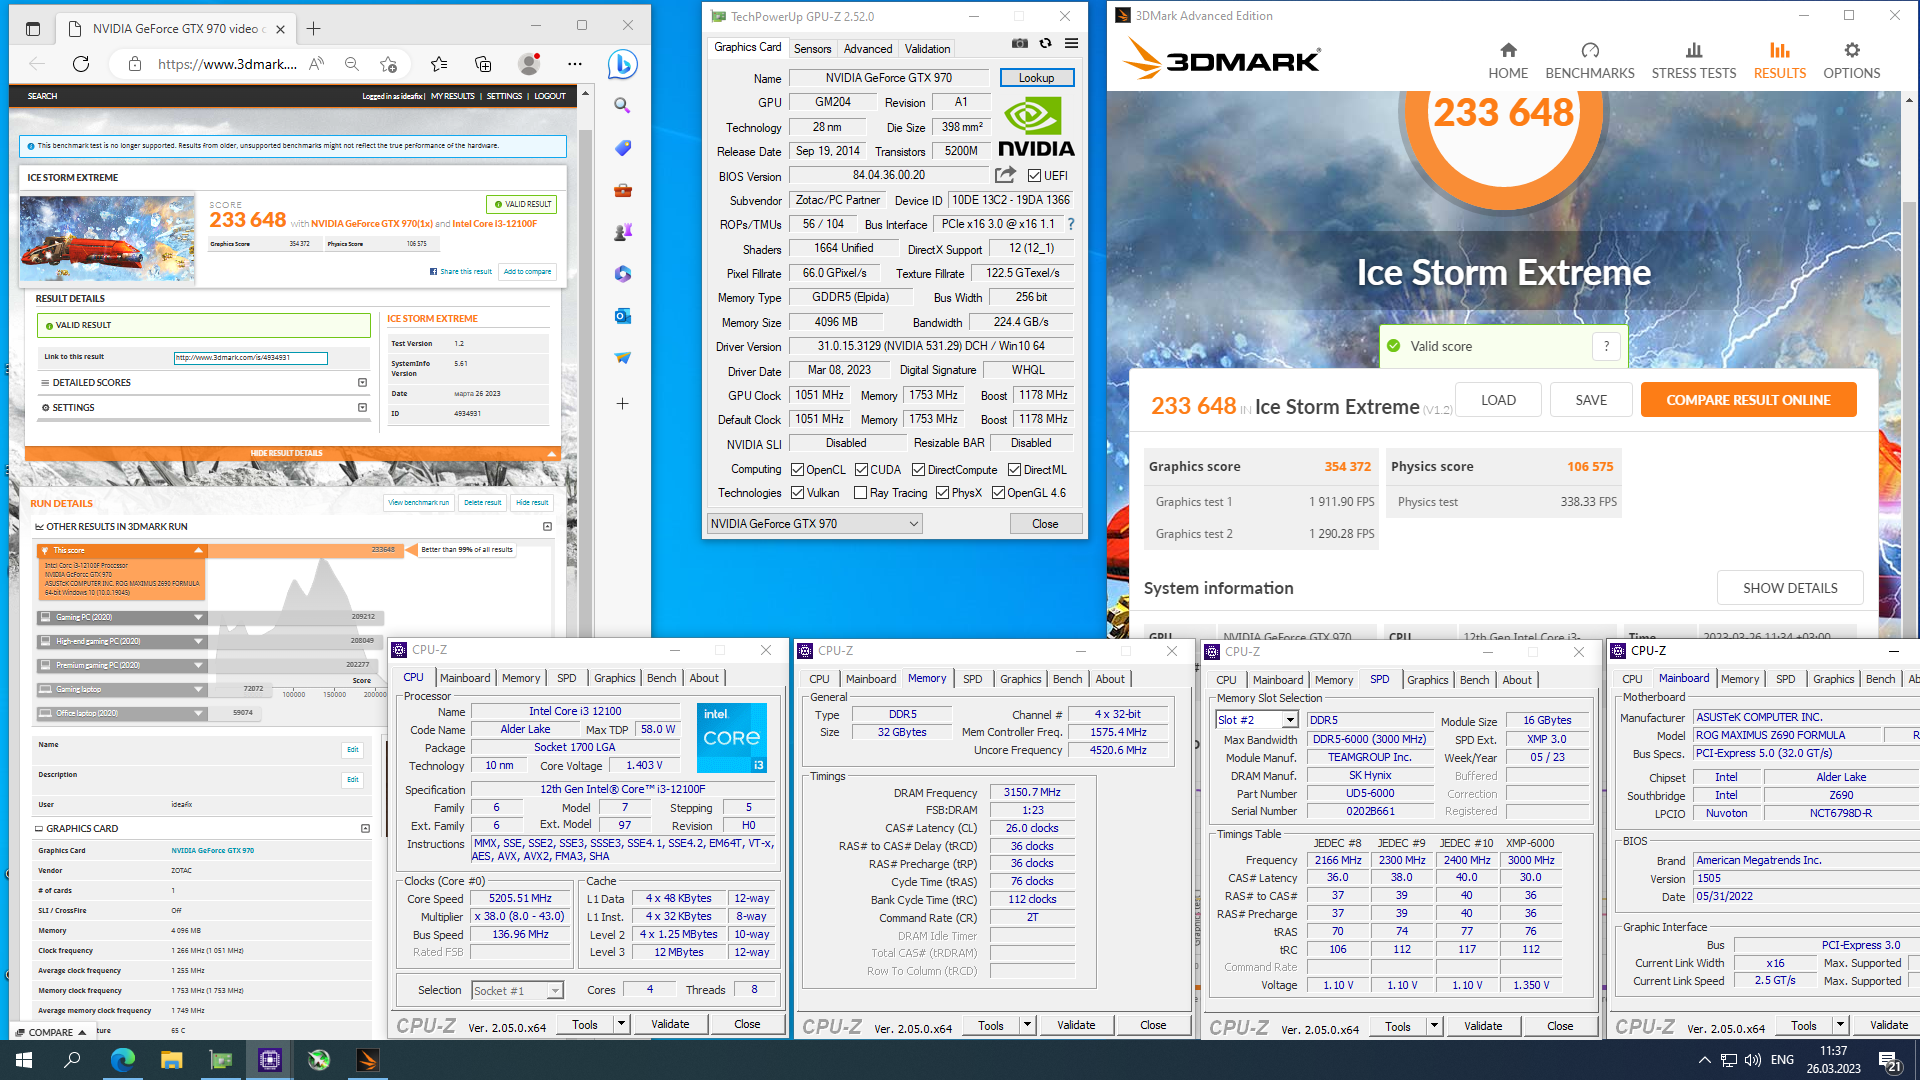
Task: Toggle DirectML checkbox in GPU-Z
Action: coord(1014,469)
